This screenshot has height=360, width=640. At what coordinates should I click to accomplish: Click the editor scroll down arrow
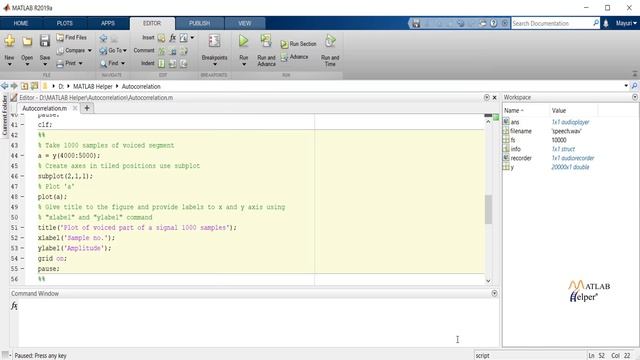pos(488,281)
